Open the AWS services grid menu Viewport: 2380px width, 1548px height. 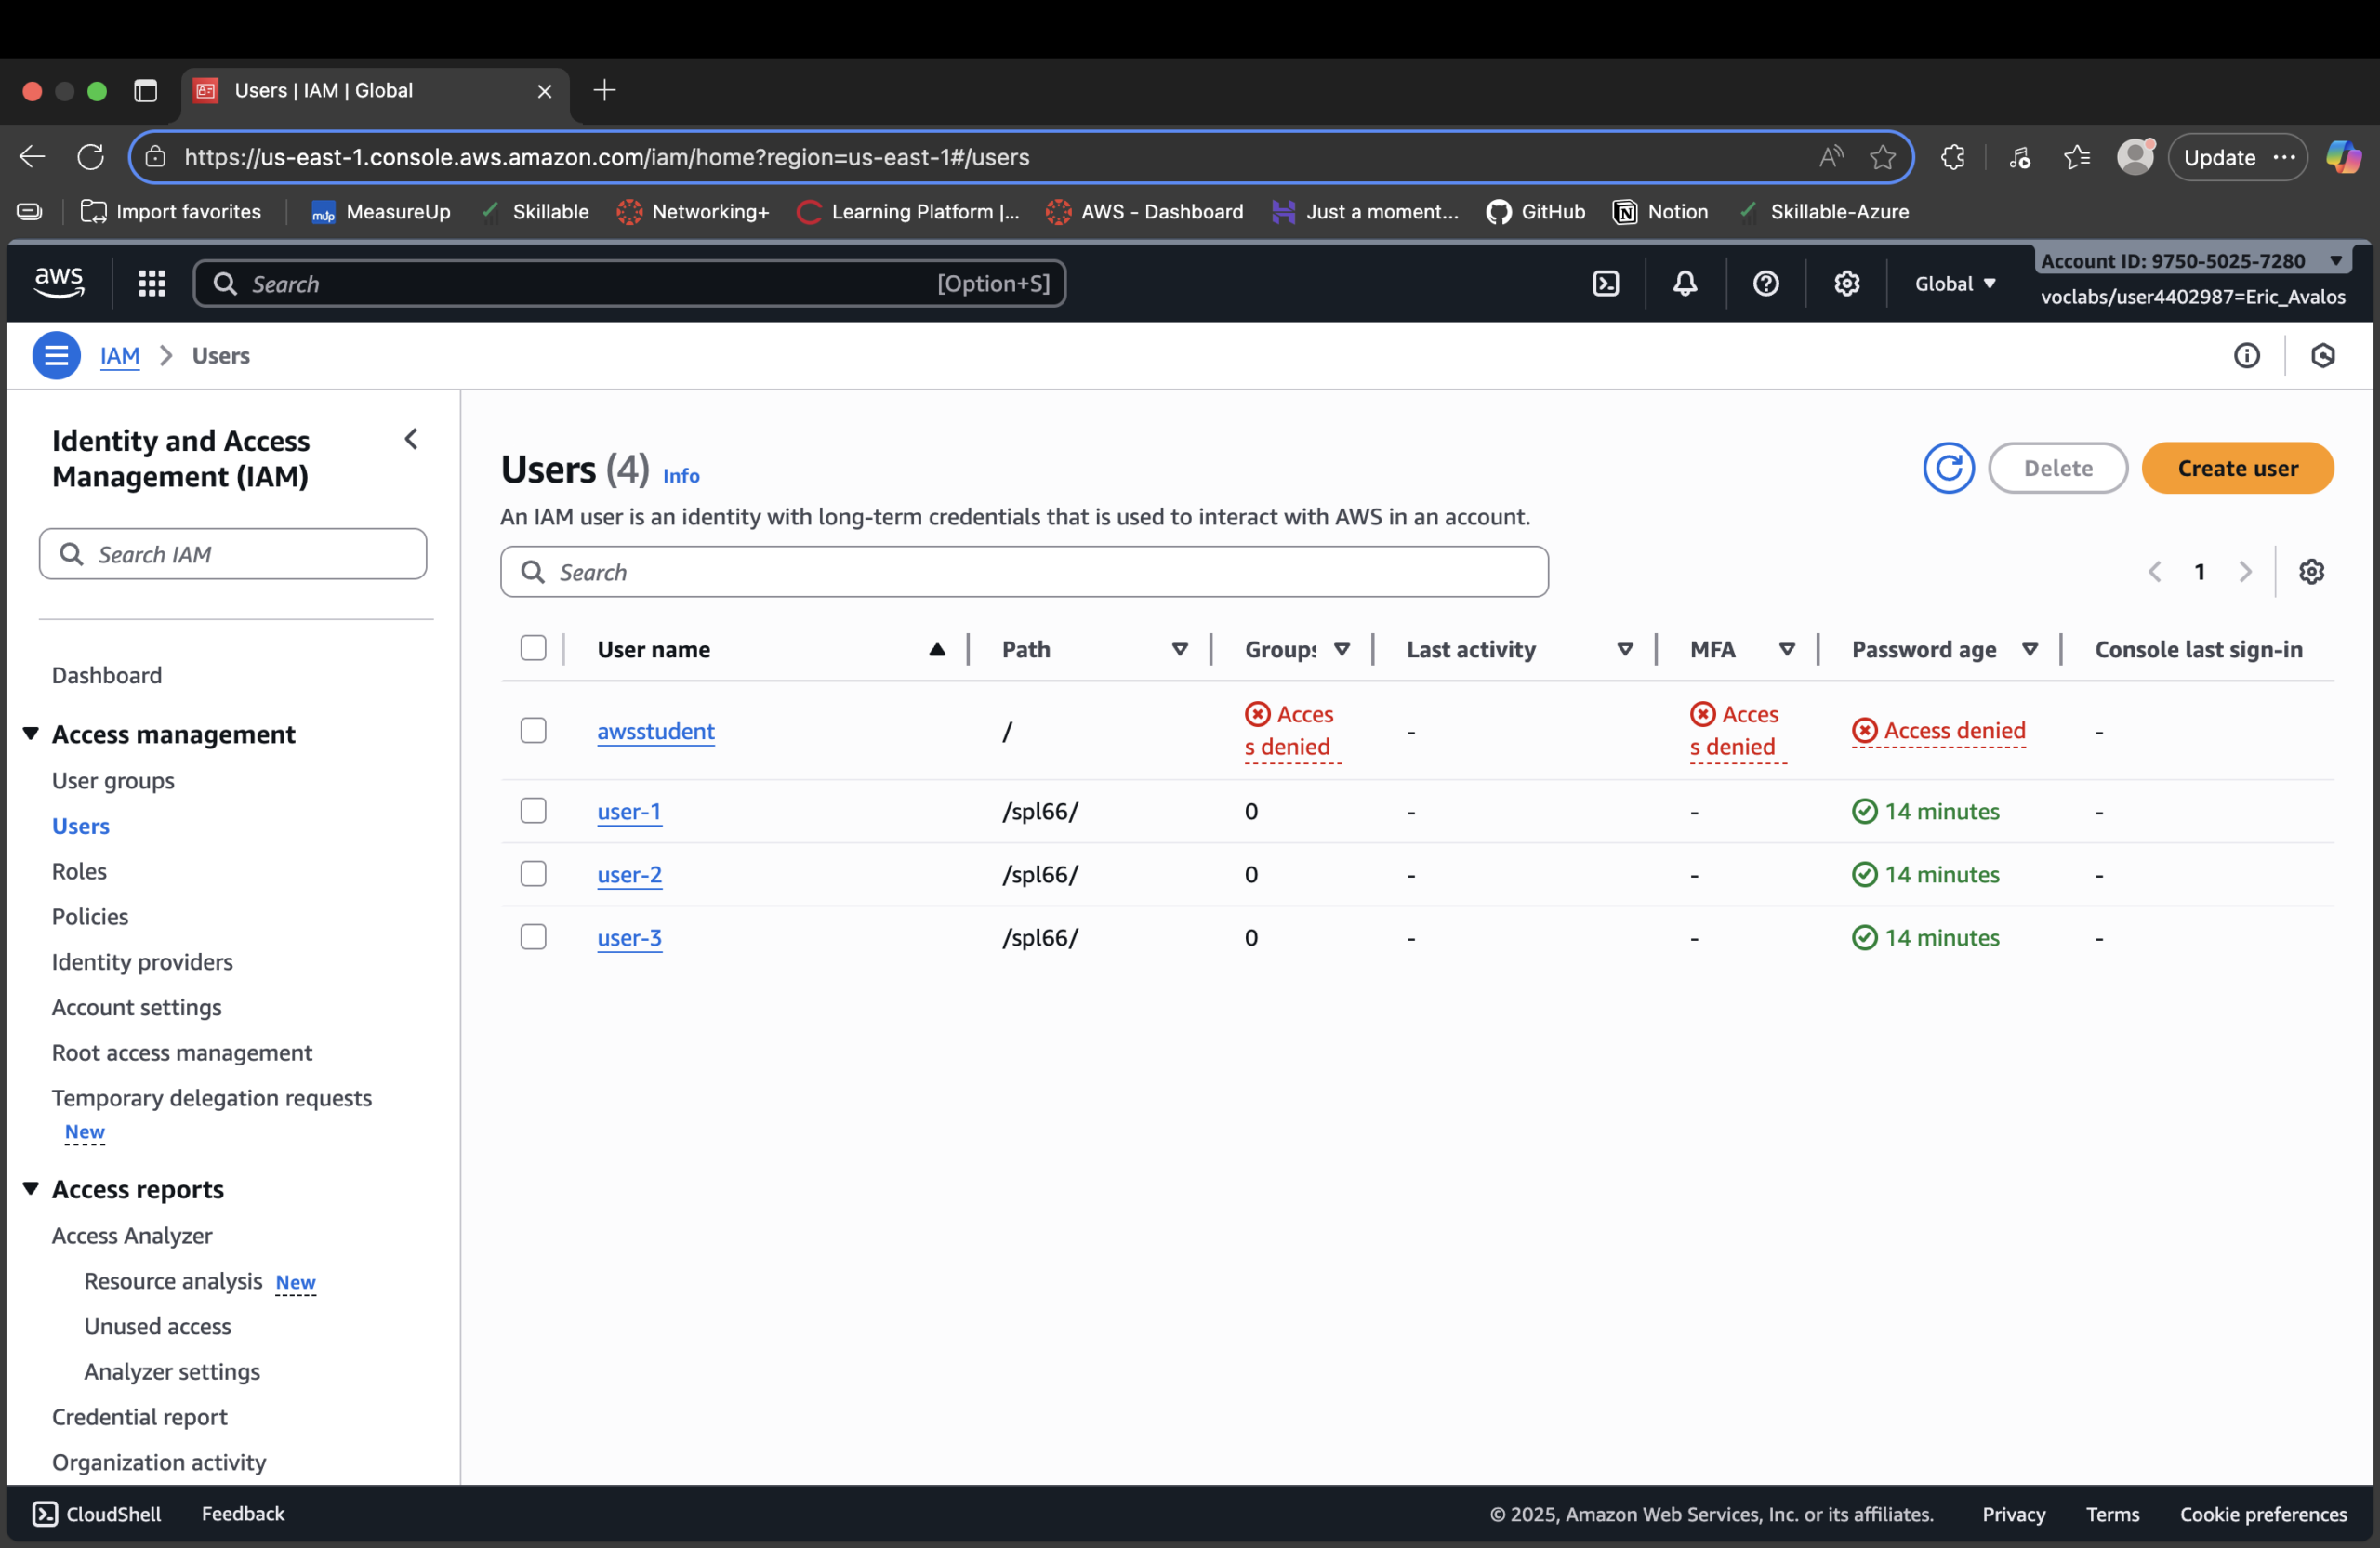pyautogui.click(x=151, y=283)
